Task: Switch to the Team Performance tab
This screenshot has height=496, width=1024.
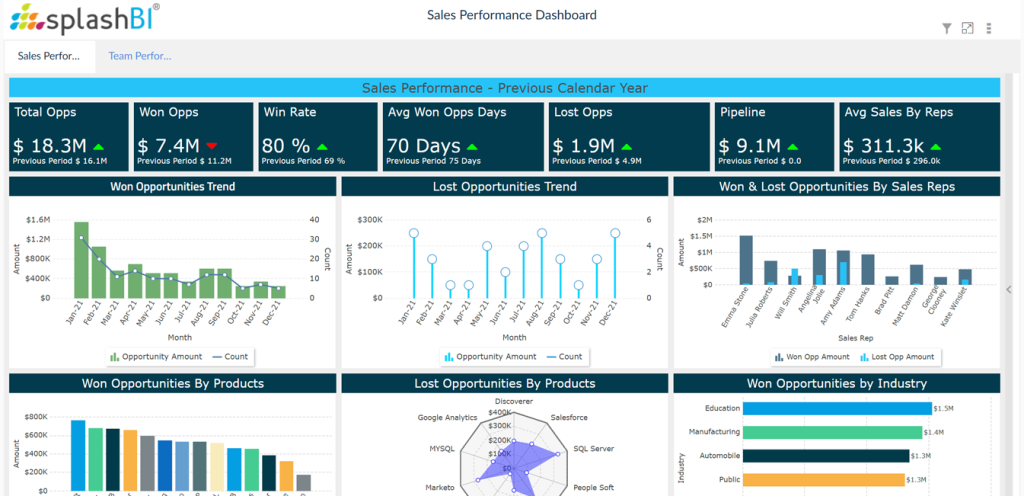Action: point(140,56)
